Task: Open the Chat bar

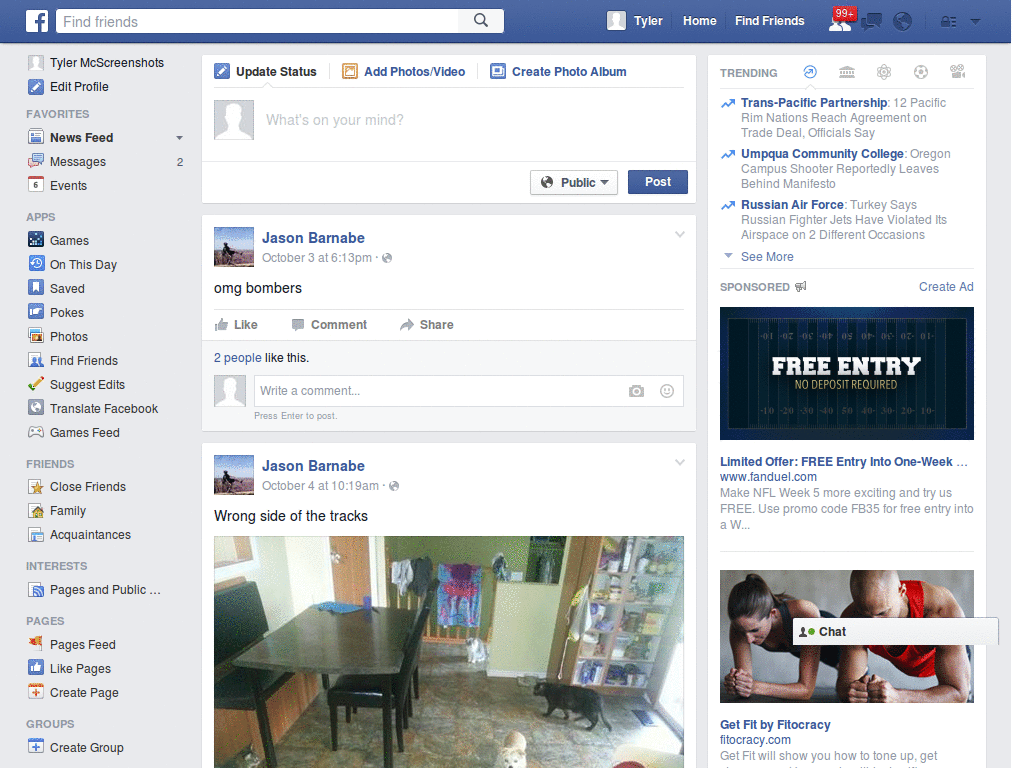Action: pos(895,632)
